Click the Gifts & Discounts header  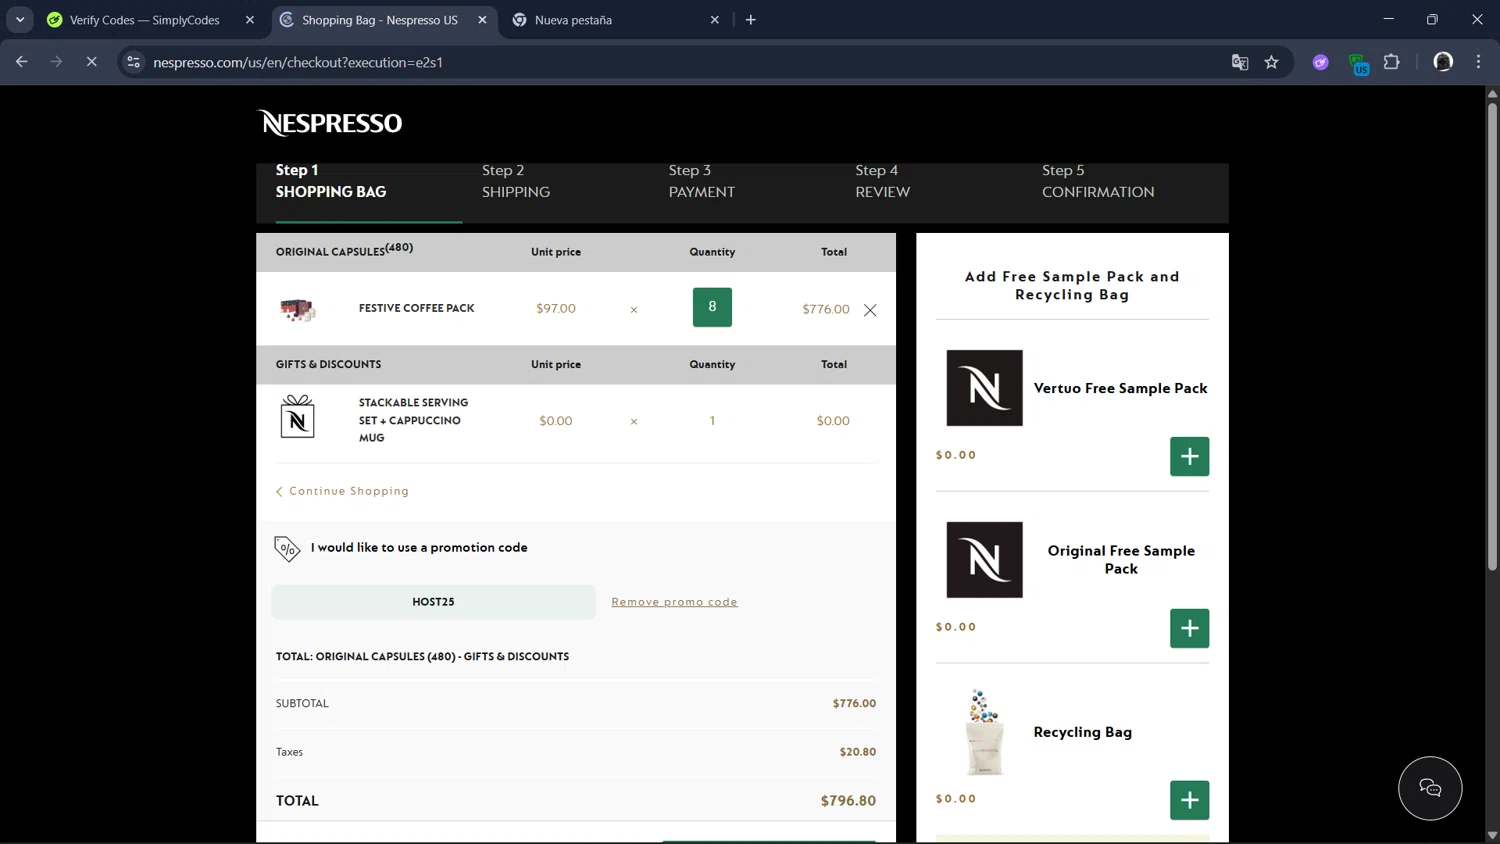click(x=328, y=364)
